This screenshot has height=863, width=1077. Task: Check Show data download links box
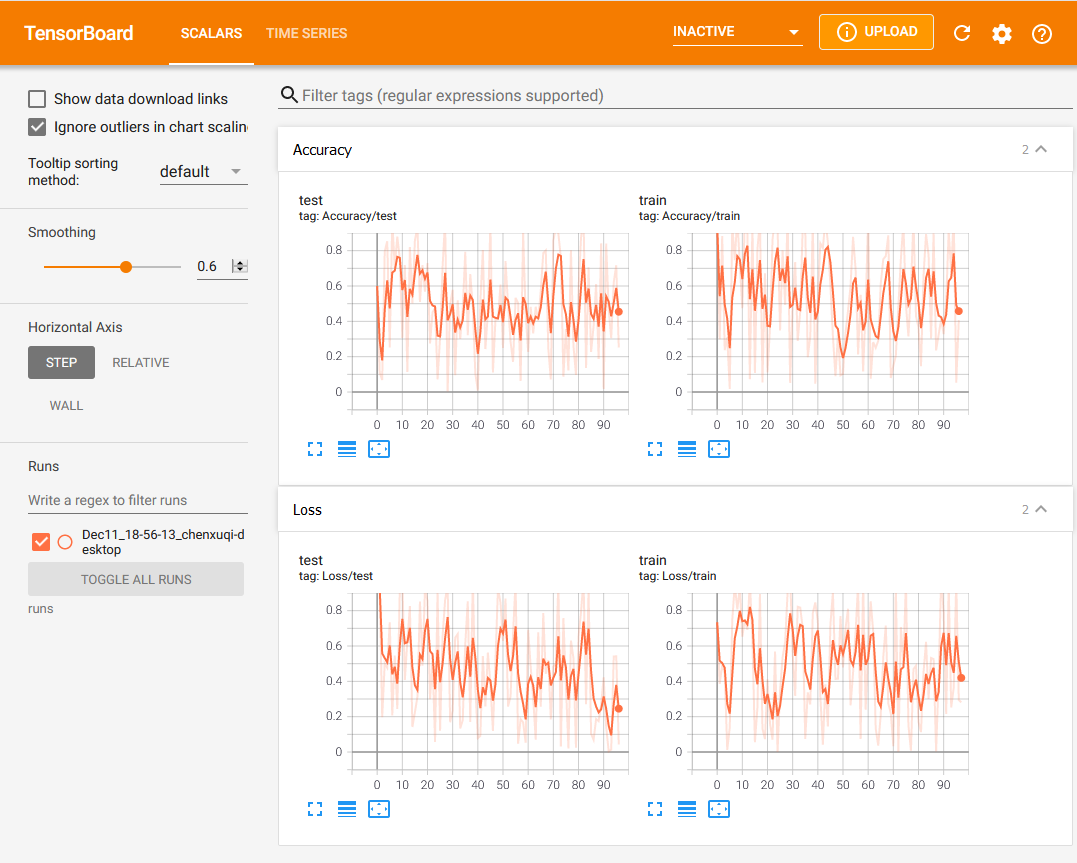[x=37, y=99]
